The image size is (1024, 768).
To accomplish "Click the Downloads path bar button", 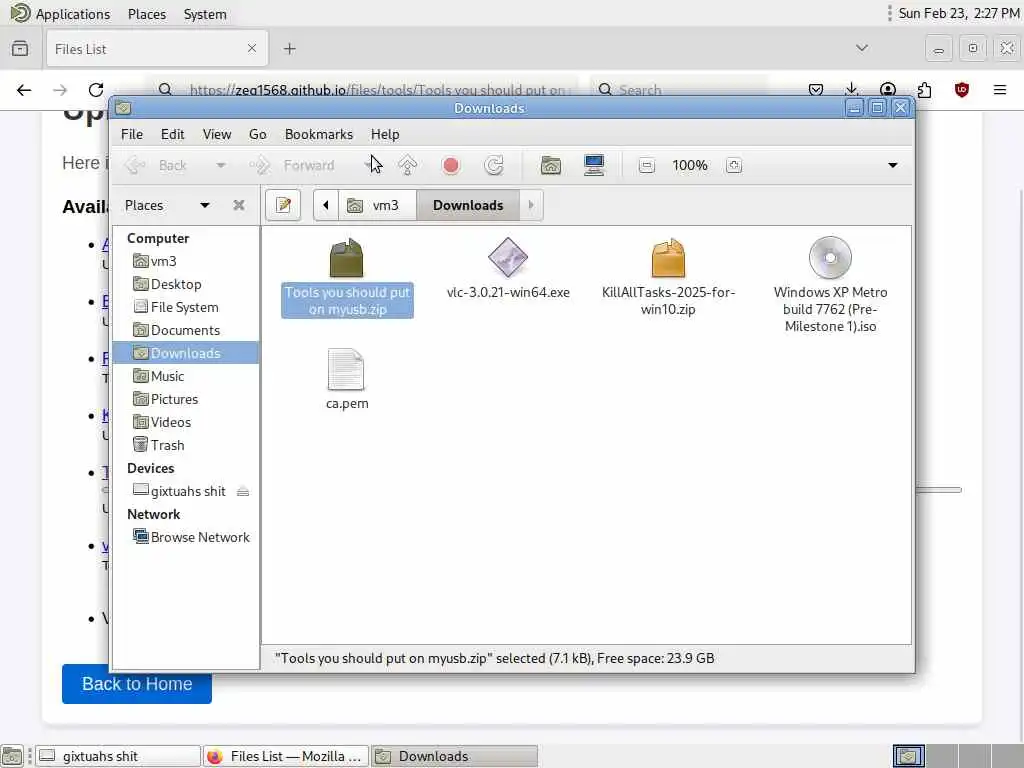I will (x=468, y=205).
